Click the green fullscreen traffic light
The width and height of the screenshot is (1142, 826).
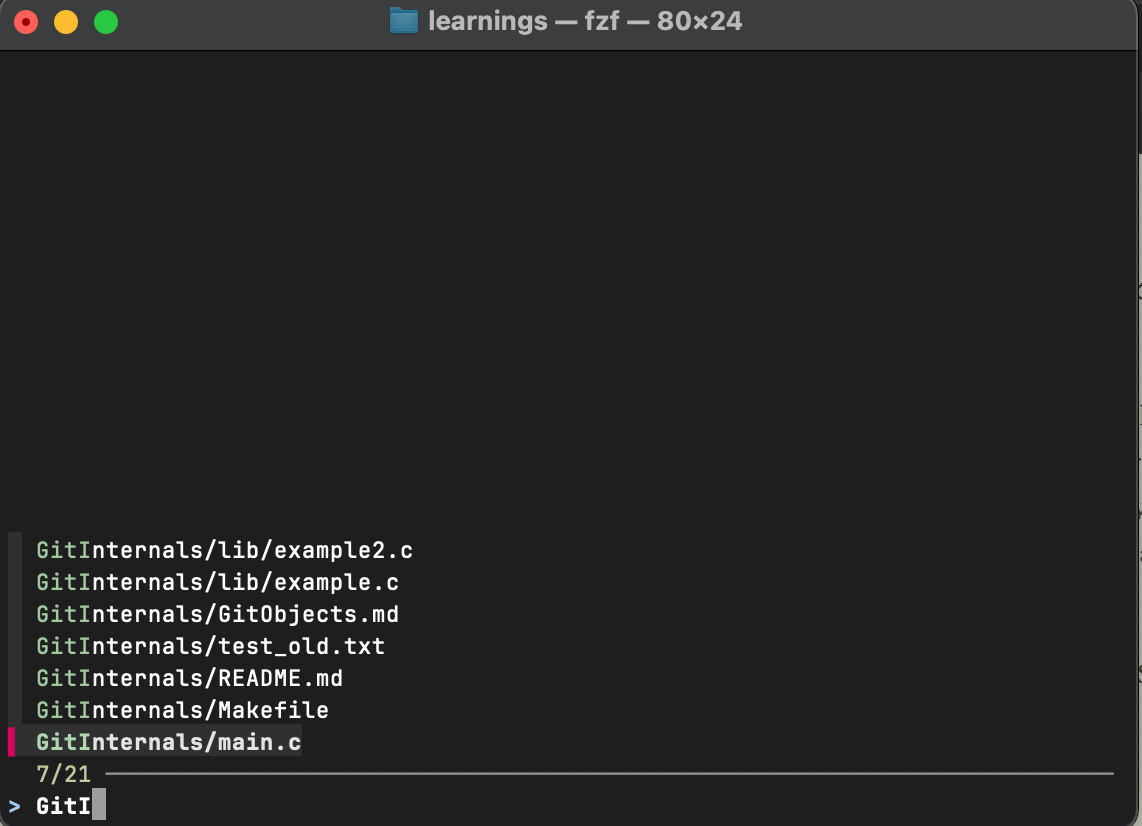click(x=105, y=20)
